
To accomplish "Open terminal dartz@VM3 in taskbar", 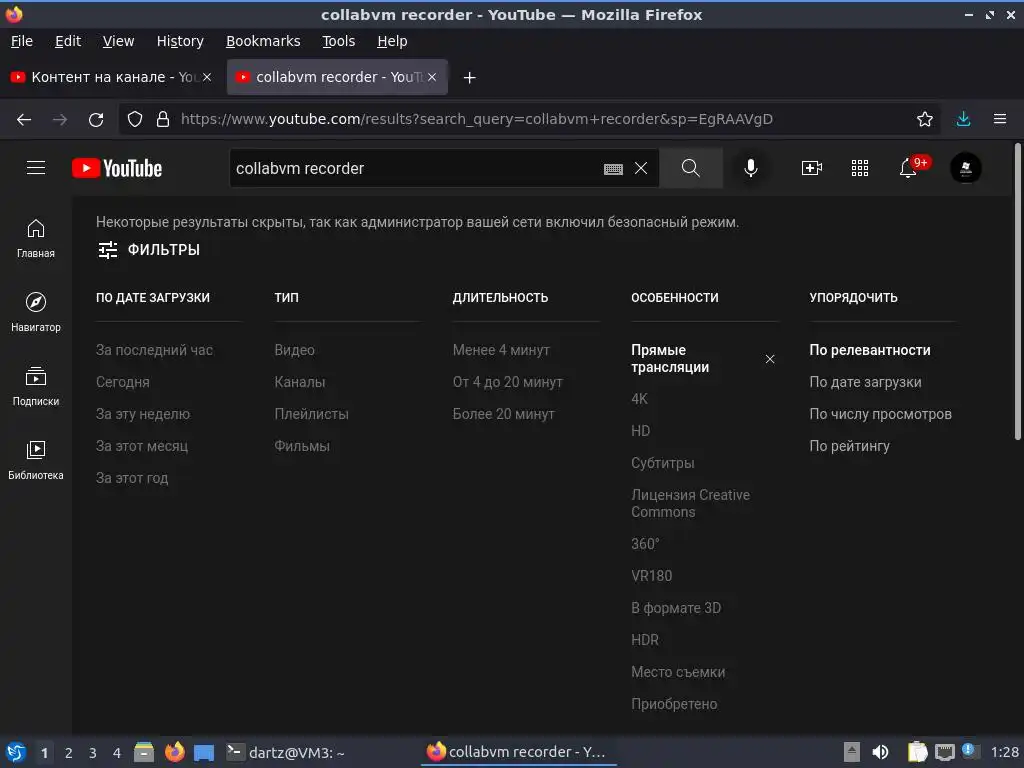I will [x=285, y=752].
